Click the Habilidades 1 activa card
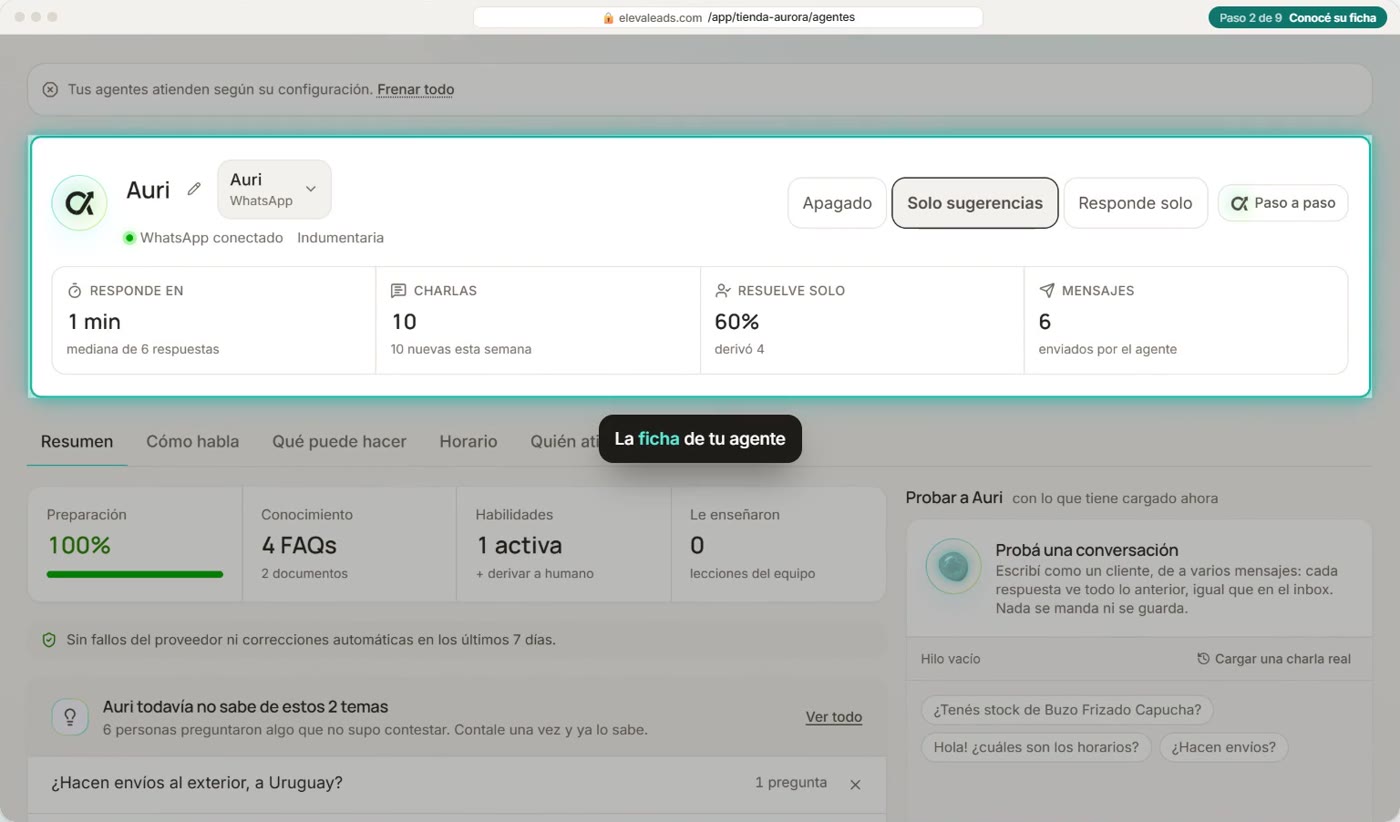 click(564, 544)
